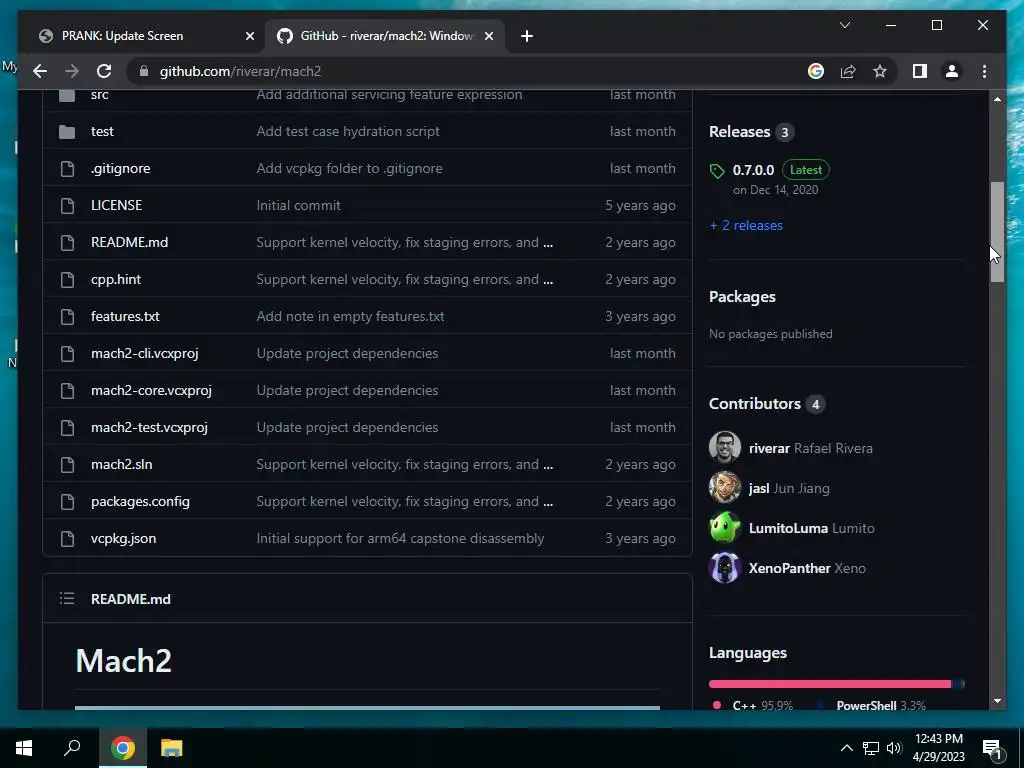Show the + 2 releases link
1024x768 pixels.
point(746,225)
